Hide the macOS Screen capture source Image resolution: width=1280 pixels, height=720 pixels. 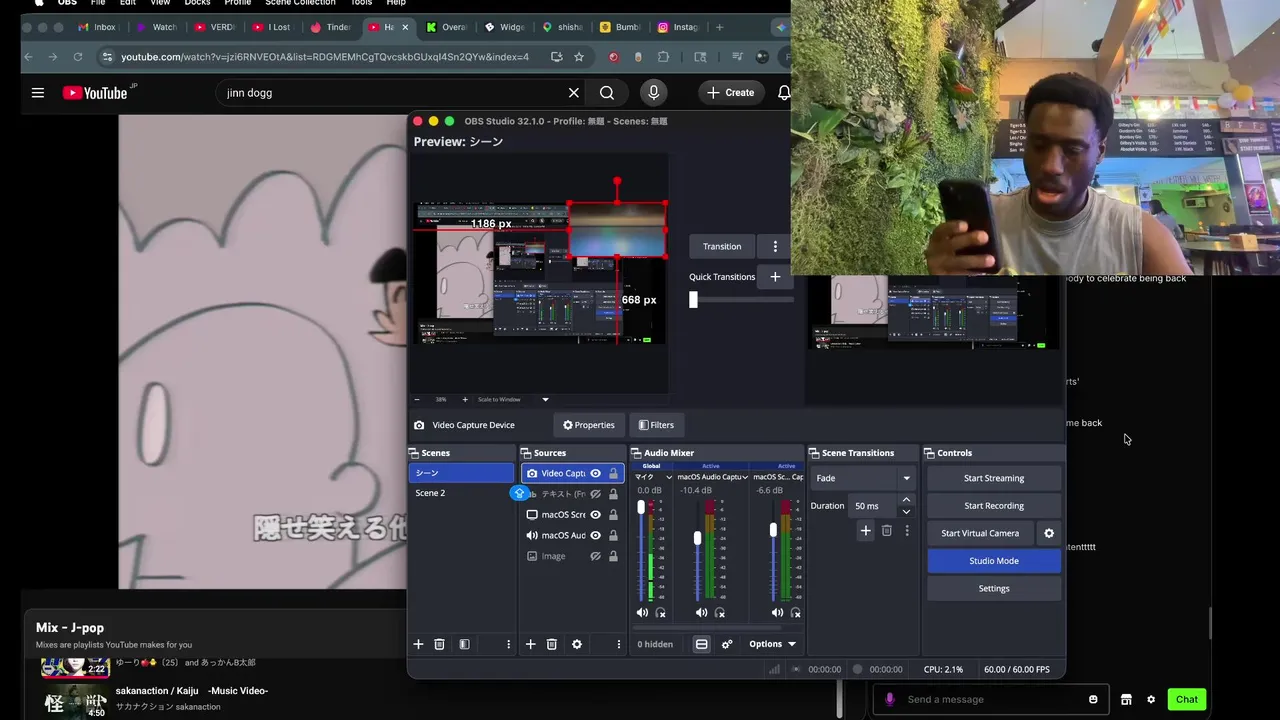click(x=595, y=515)
